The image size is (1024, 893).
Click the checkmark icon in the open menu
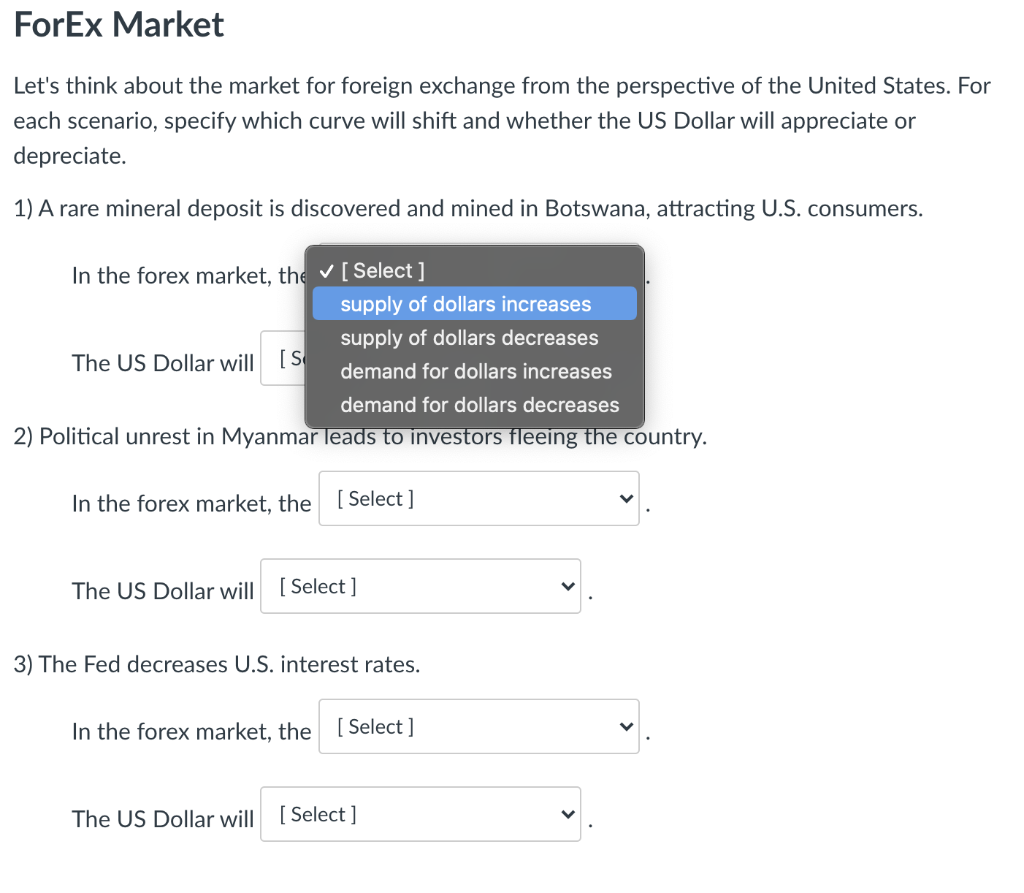pyautogui.click(x=325, y=270)
